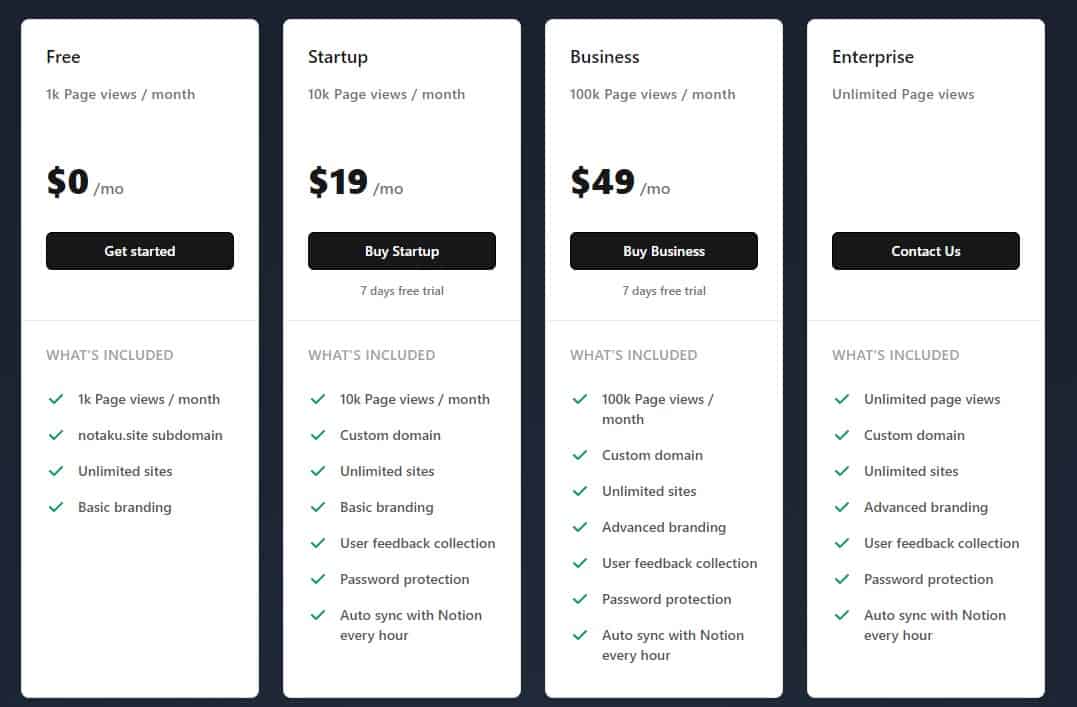The image size is (1077, 707).
Task: Click checkmark beside Startup Password protection
Action: tap(319, 579)
